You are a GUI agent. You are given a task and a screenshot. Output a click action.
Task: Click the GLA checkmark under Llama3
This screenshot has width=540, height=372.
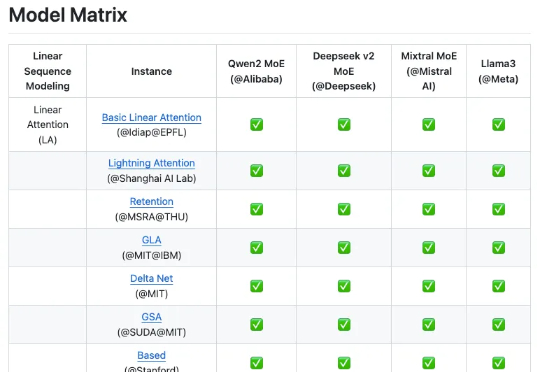(499, 247)
